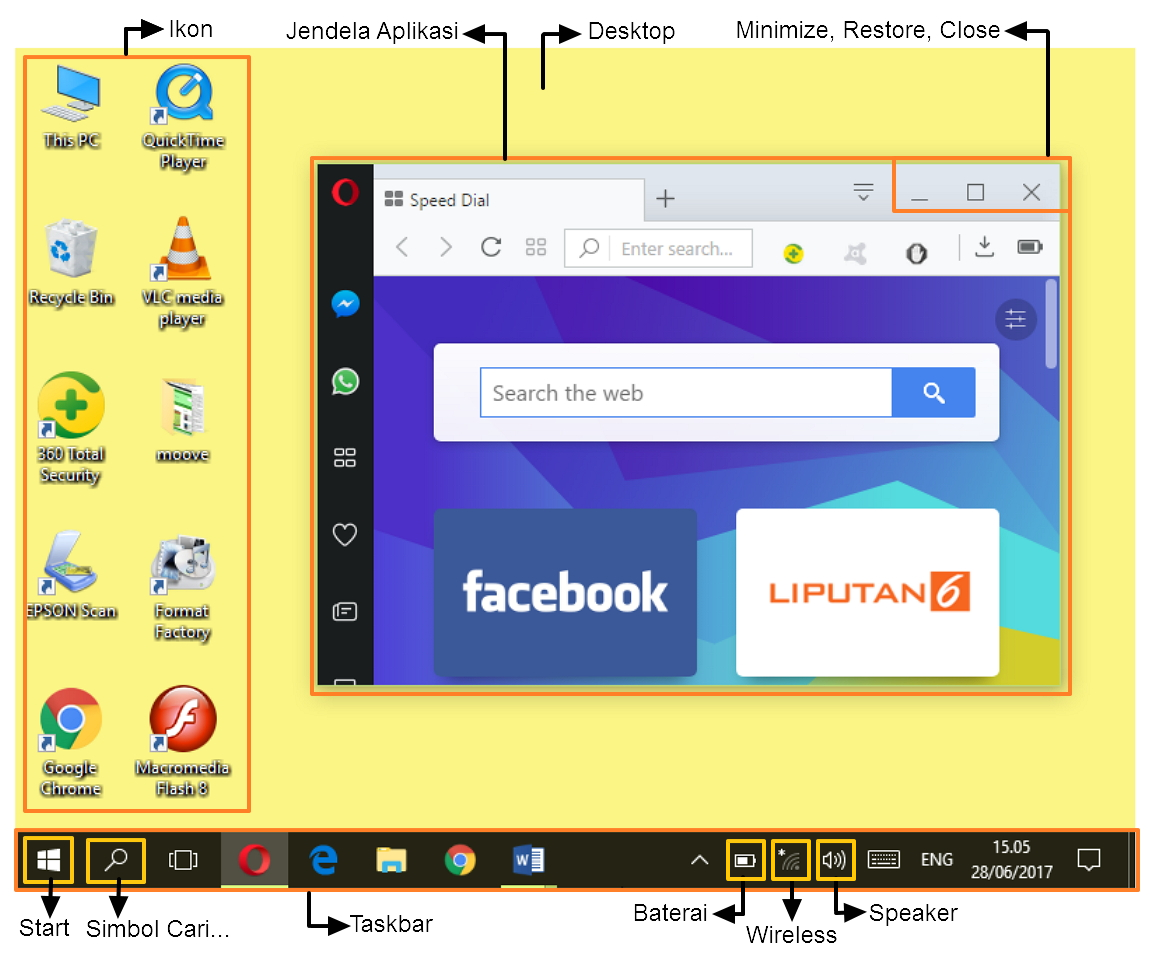
Task: Select the moove folder desktop icon
Action: tap(183, 422)
